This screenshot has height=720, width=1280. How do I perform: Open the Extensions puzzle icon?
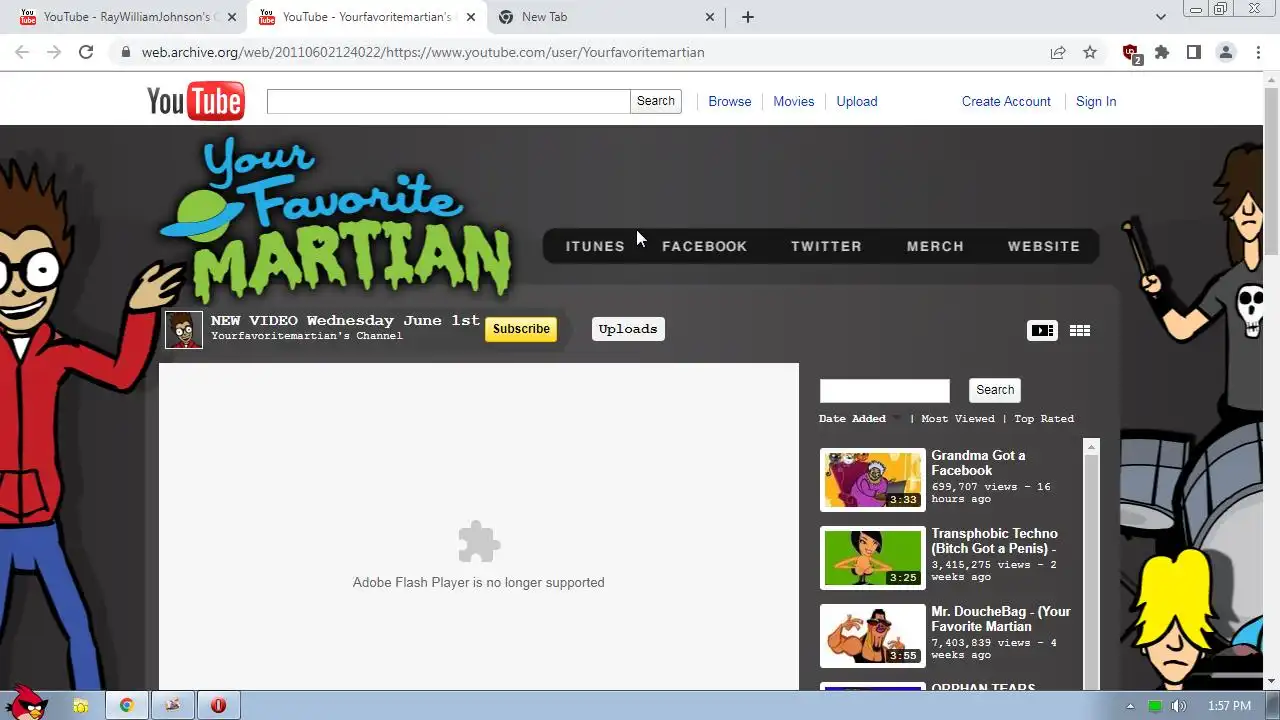click(1162, 52)
